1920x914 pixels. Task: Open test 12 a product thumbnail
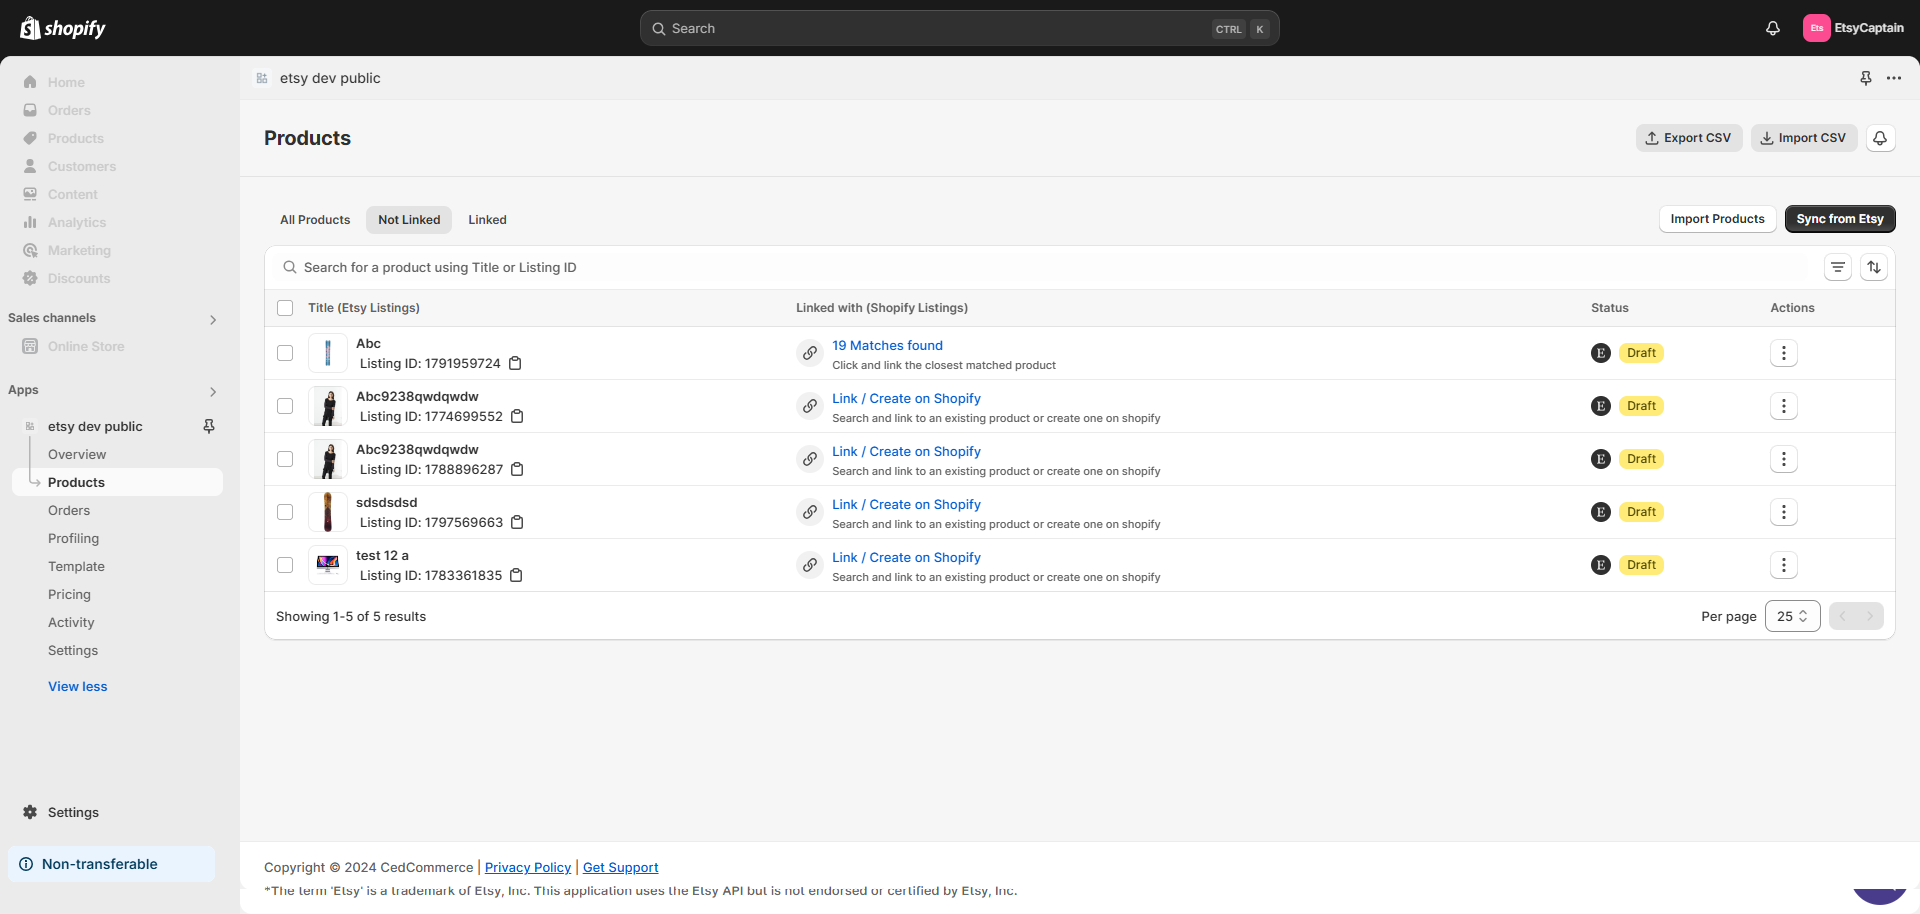pyautogui.click(x=328, y=565)
